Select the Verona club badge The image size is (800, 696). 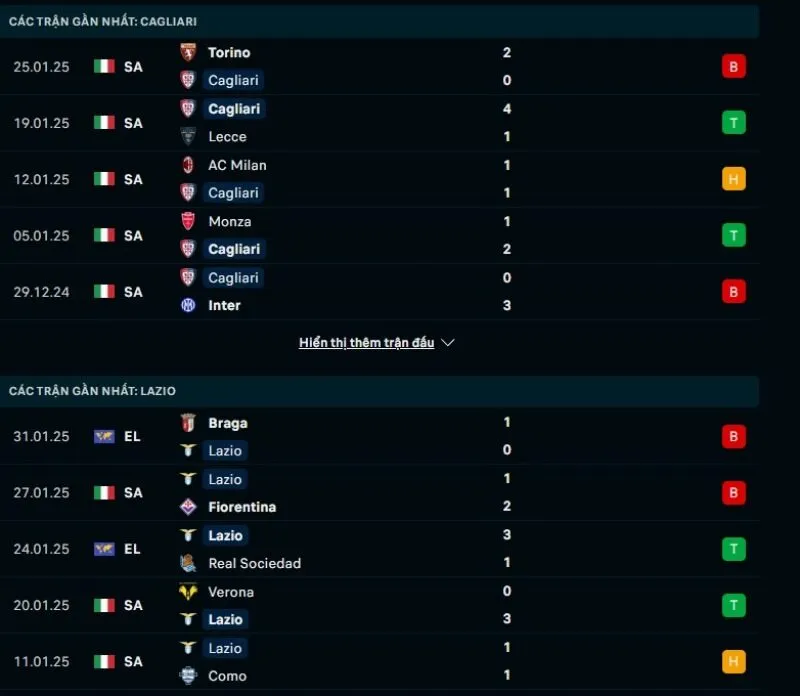click(188, 592)
